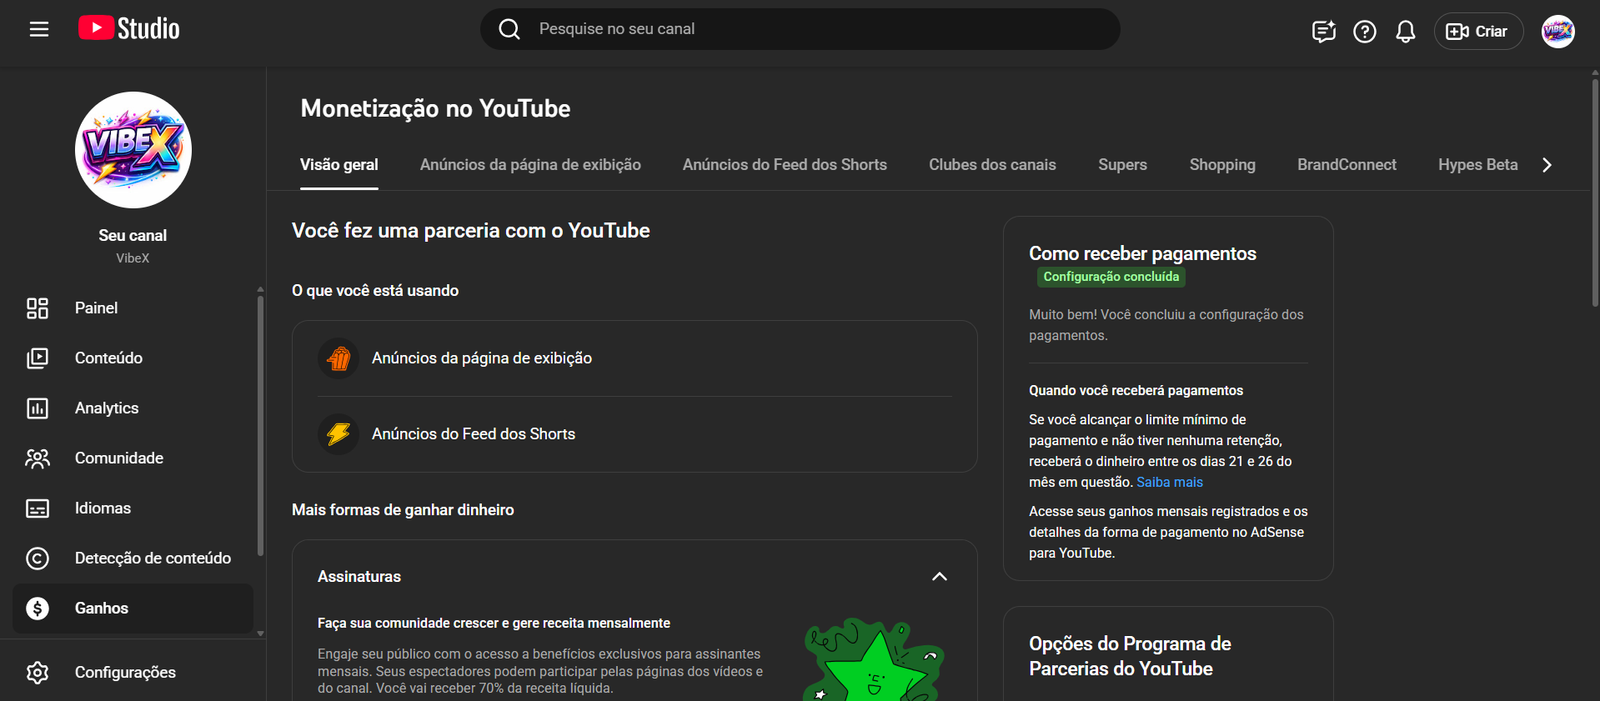This screenshot has height=701, width=1600.
Task: Click the Monetização no YouTube title
Action: [x=435, y=108]
